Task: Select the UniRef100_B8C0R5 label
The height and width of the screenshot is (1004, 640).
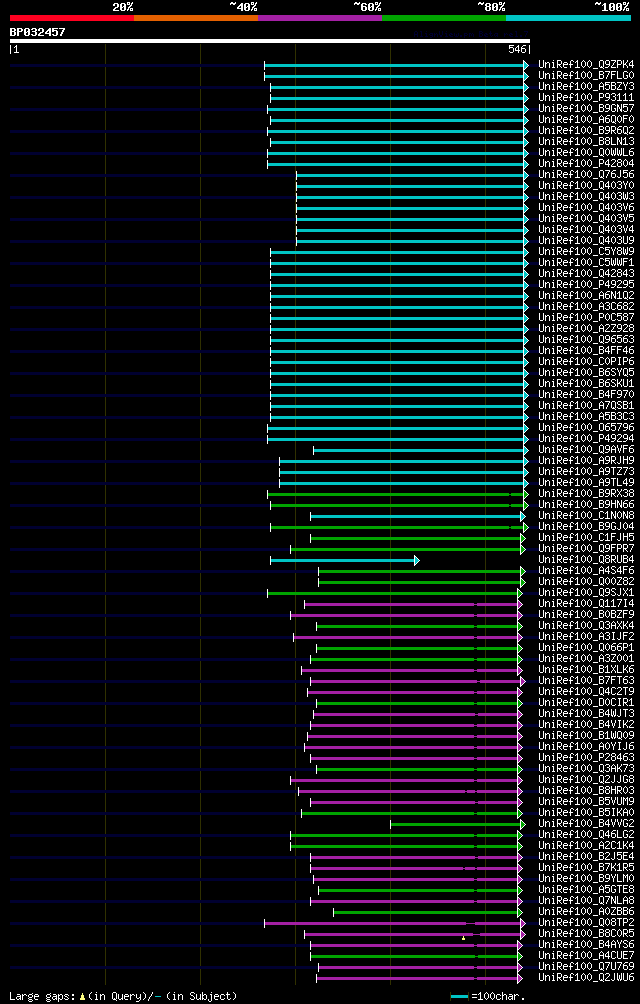Action: pos(586,933)
